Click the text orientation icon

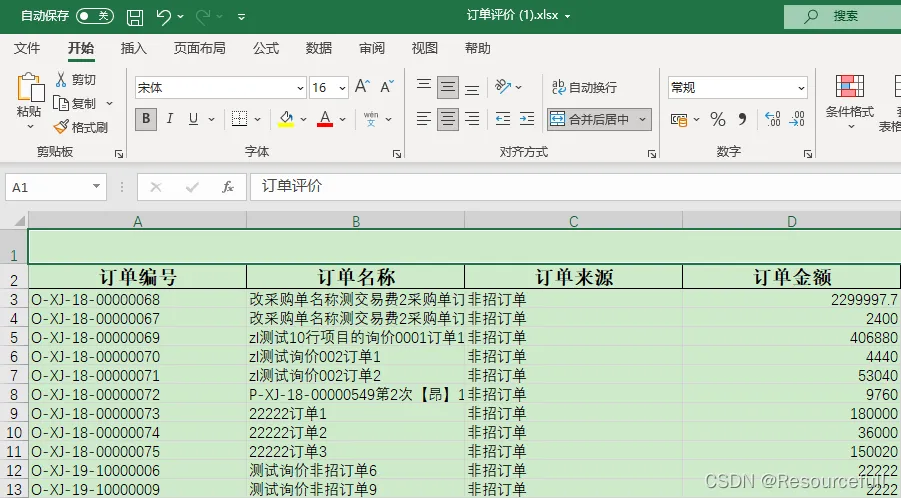click(x=503, y=87)
